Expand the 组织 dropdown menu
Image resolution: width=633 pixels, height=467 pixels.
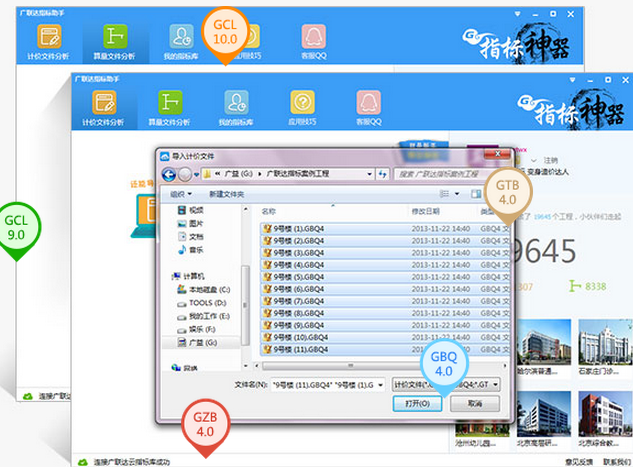pyautogui.click(x=181, y=194)
